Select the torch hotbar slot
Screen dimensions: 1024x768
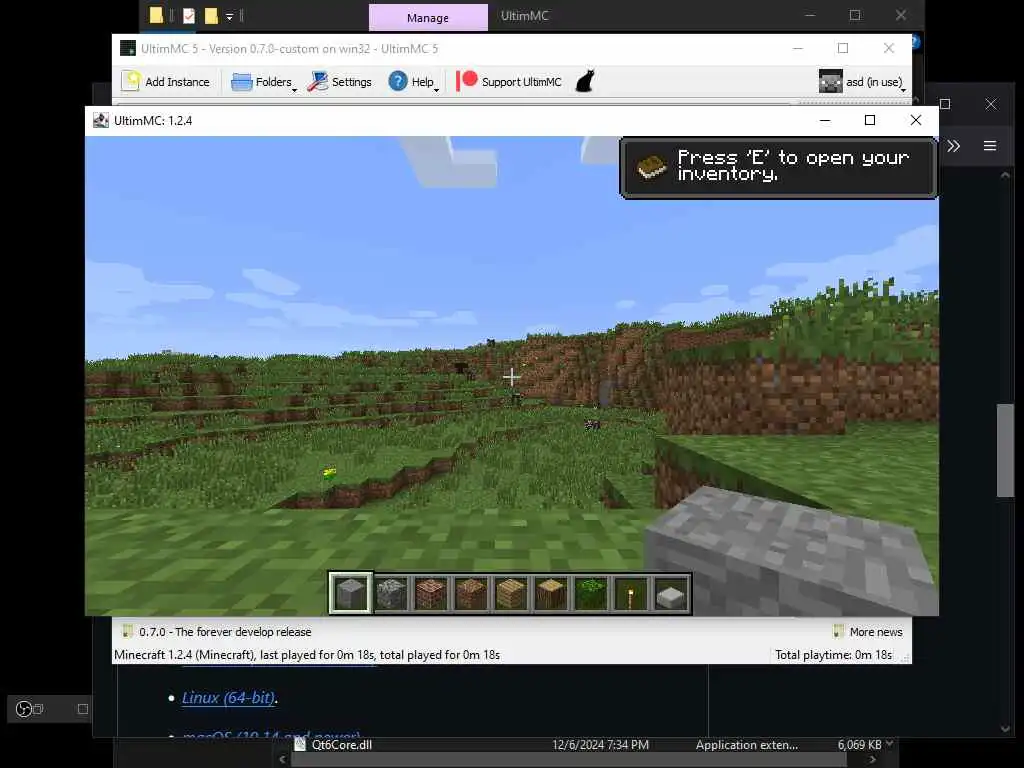[x=631, y=594]
